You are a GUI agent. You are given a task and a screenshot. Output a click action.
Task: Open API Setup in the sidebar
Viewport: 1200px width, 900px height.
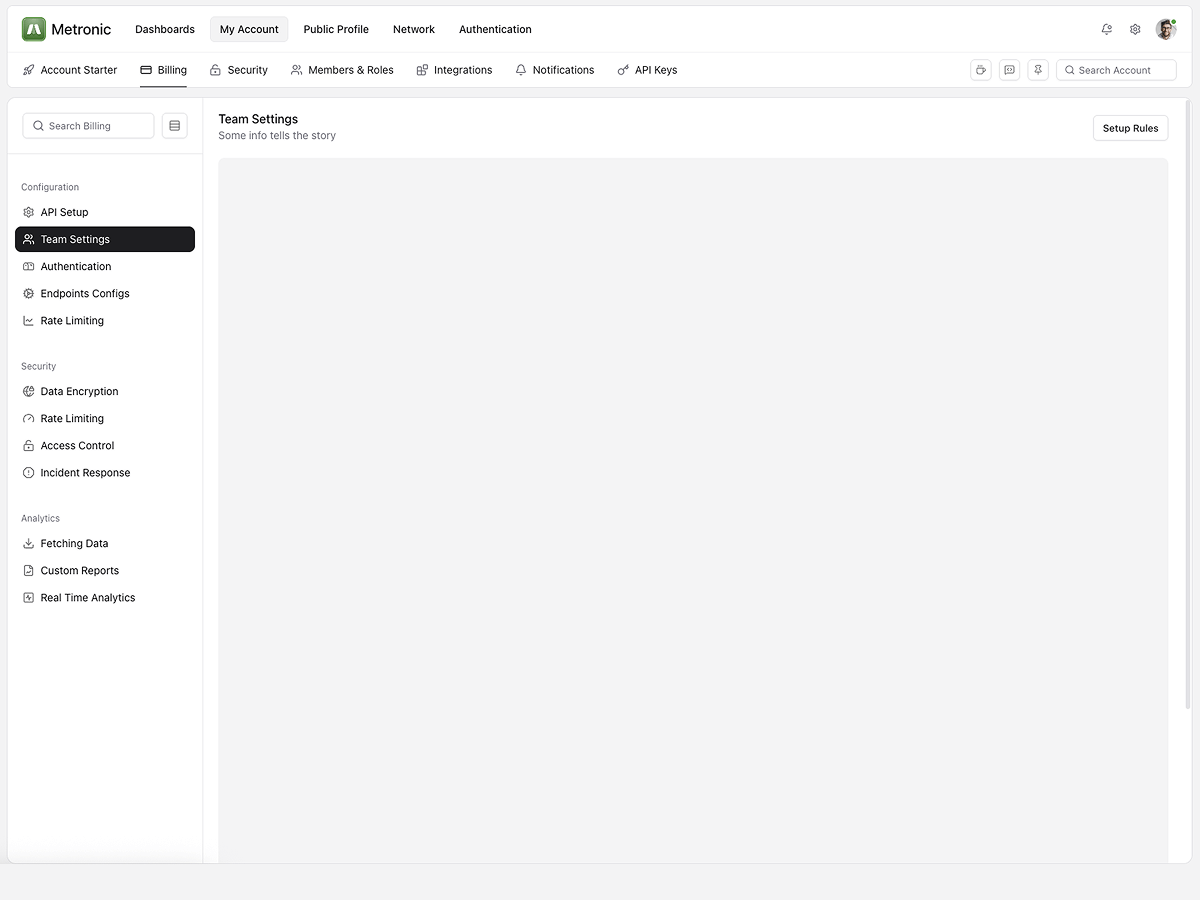(64, 212)
